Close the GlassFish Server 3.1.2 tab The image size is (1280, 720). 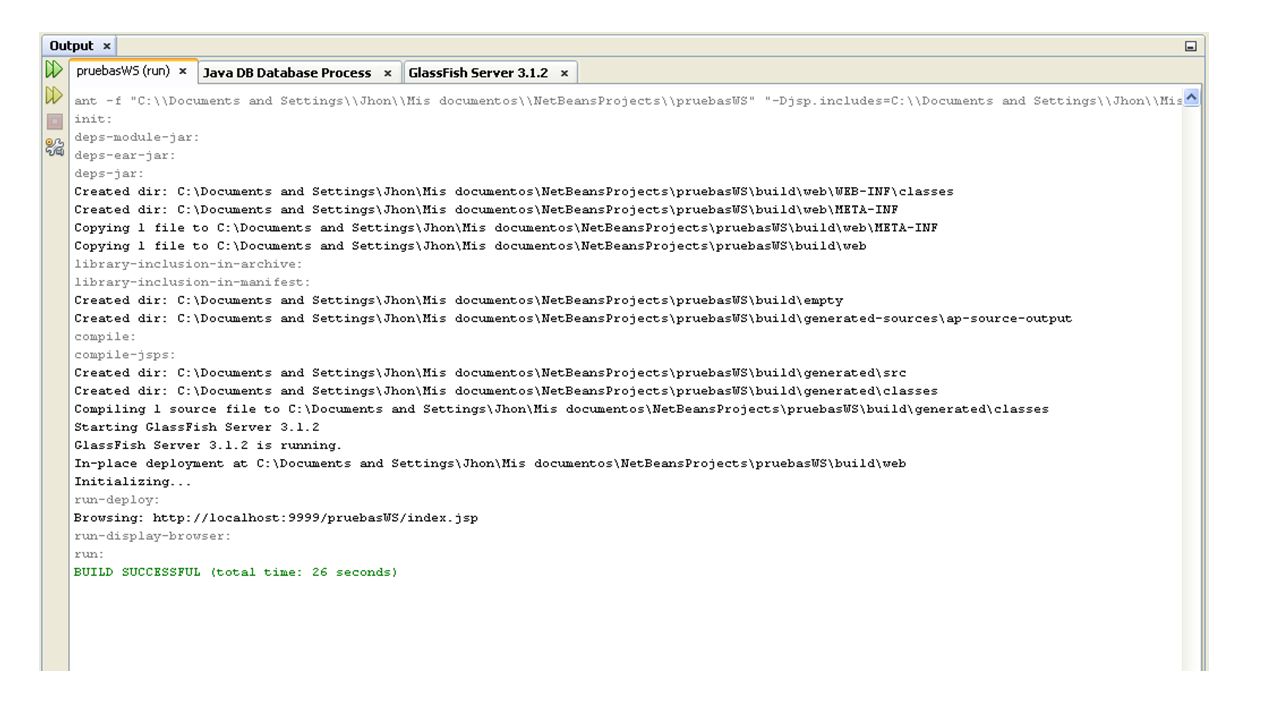coord(564,73)
